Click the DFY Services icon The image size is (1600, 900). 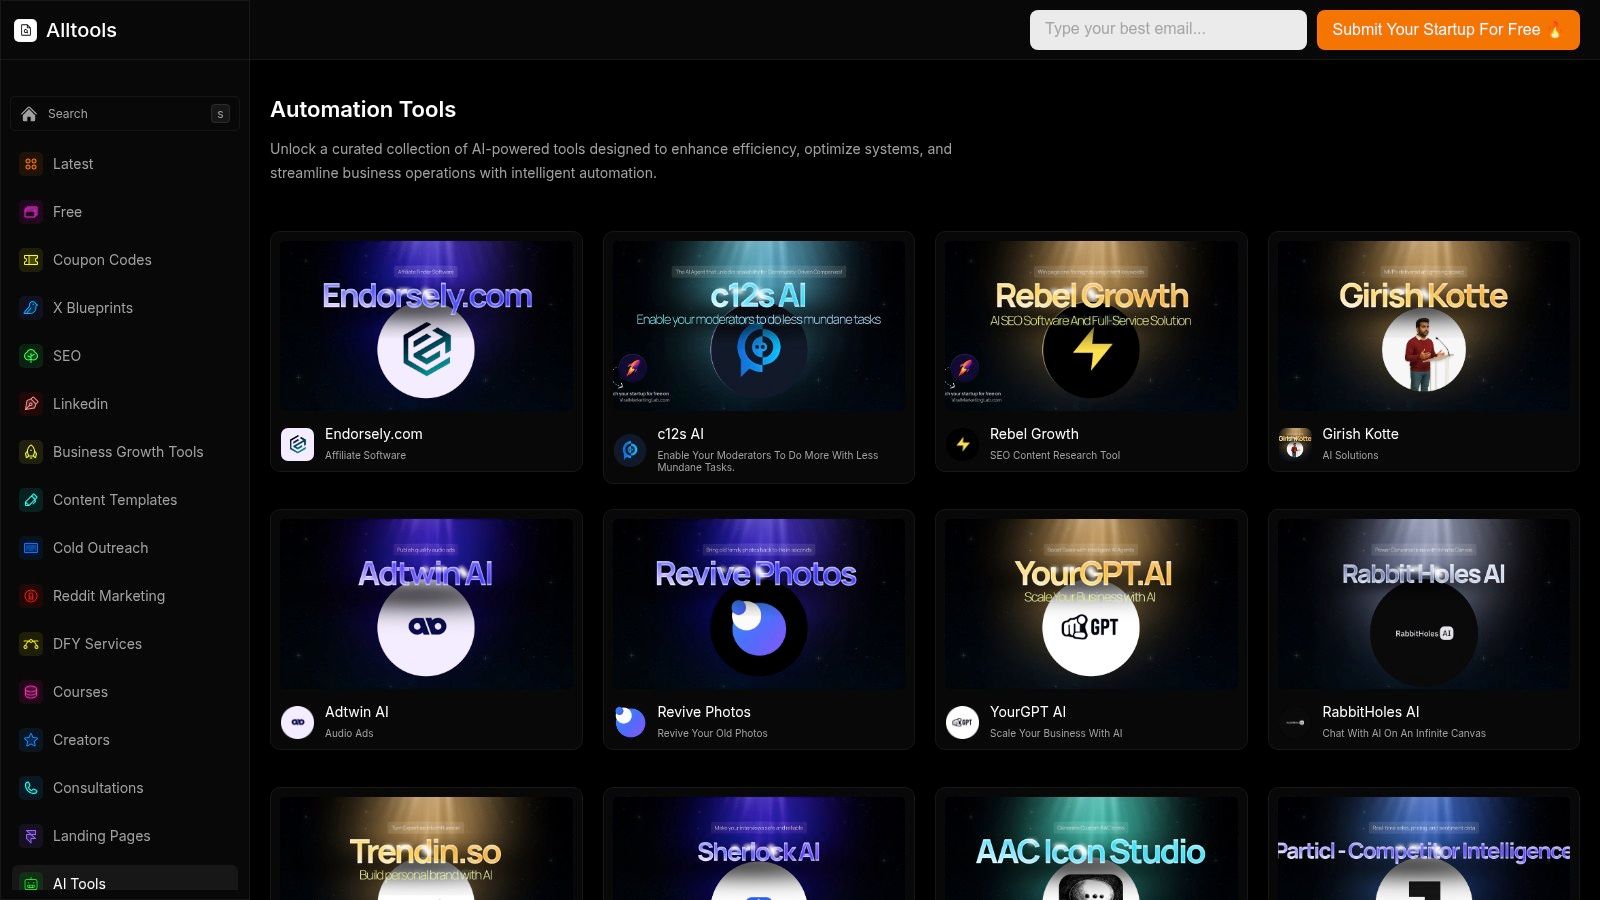(x=31, y=644)
